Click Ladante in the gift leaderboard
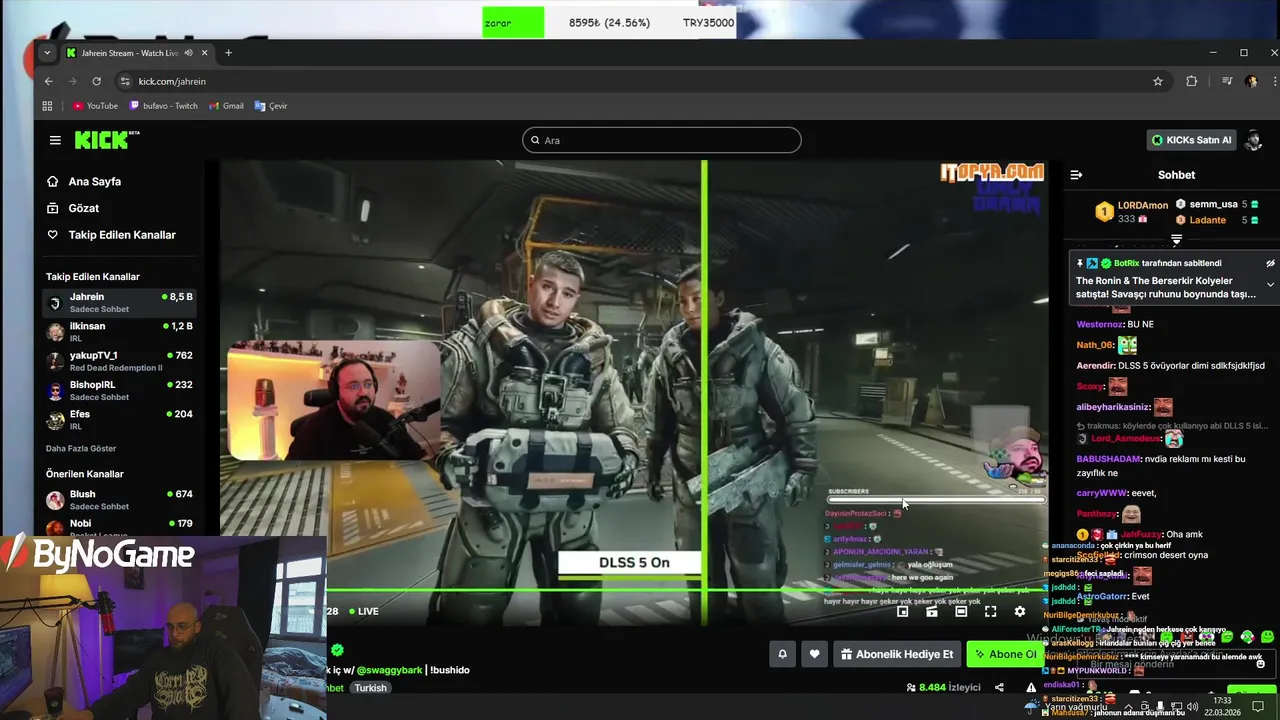Screen dimensions: 1280x720 point(1208,220)
